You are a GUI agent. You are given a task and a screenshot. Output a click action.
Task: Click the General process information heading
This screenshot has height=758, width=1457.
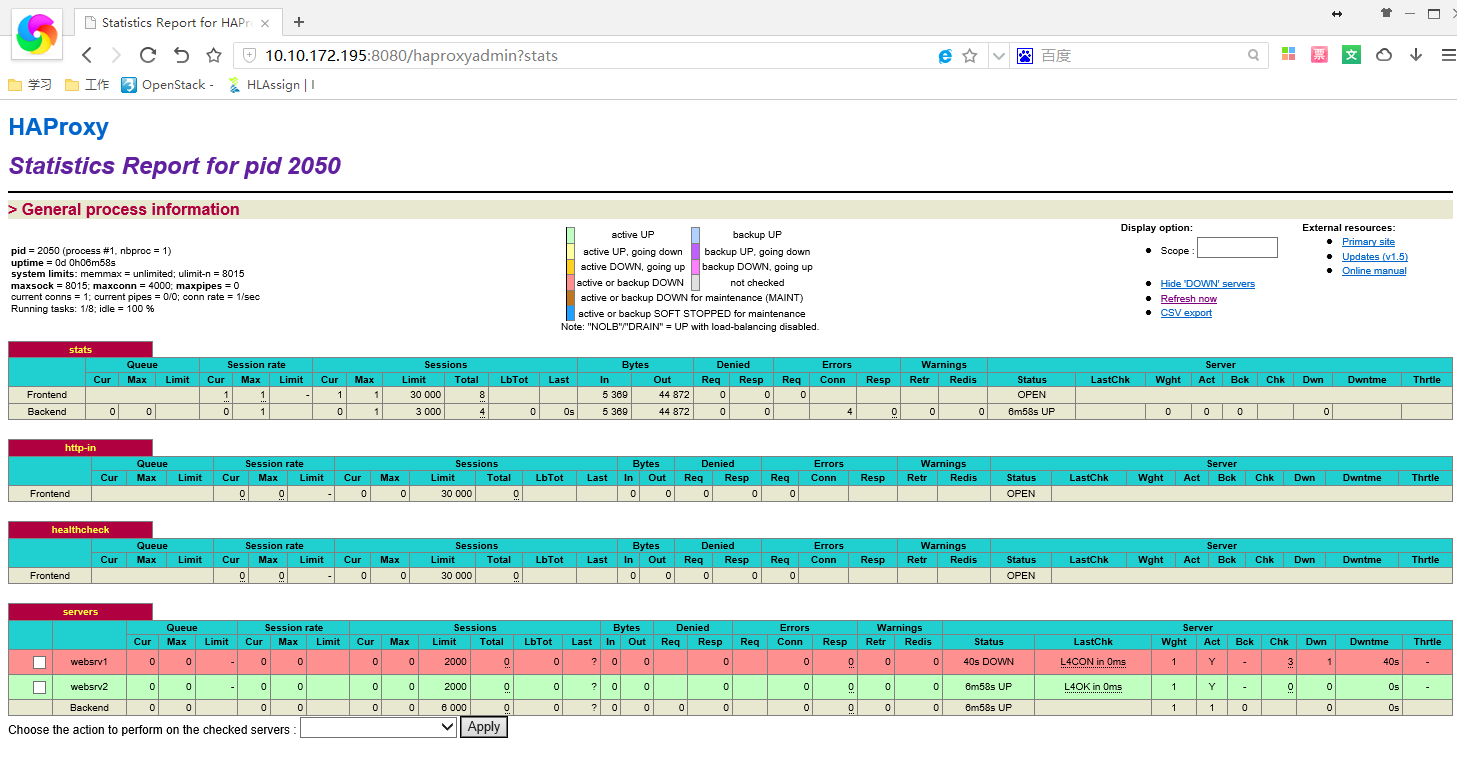click(124, 210)
